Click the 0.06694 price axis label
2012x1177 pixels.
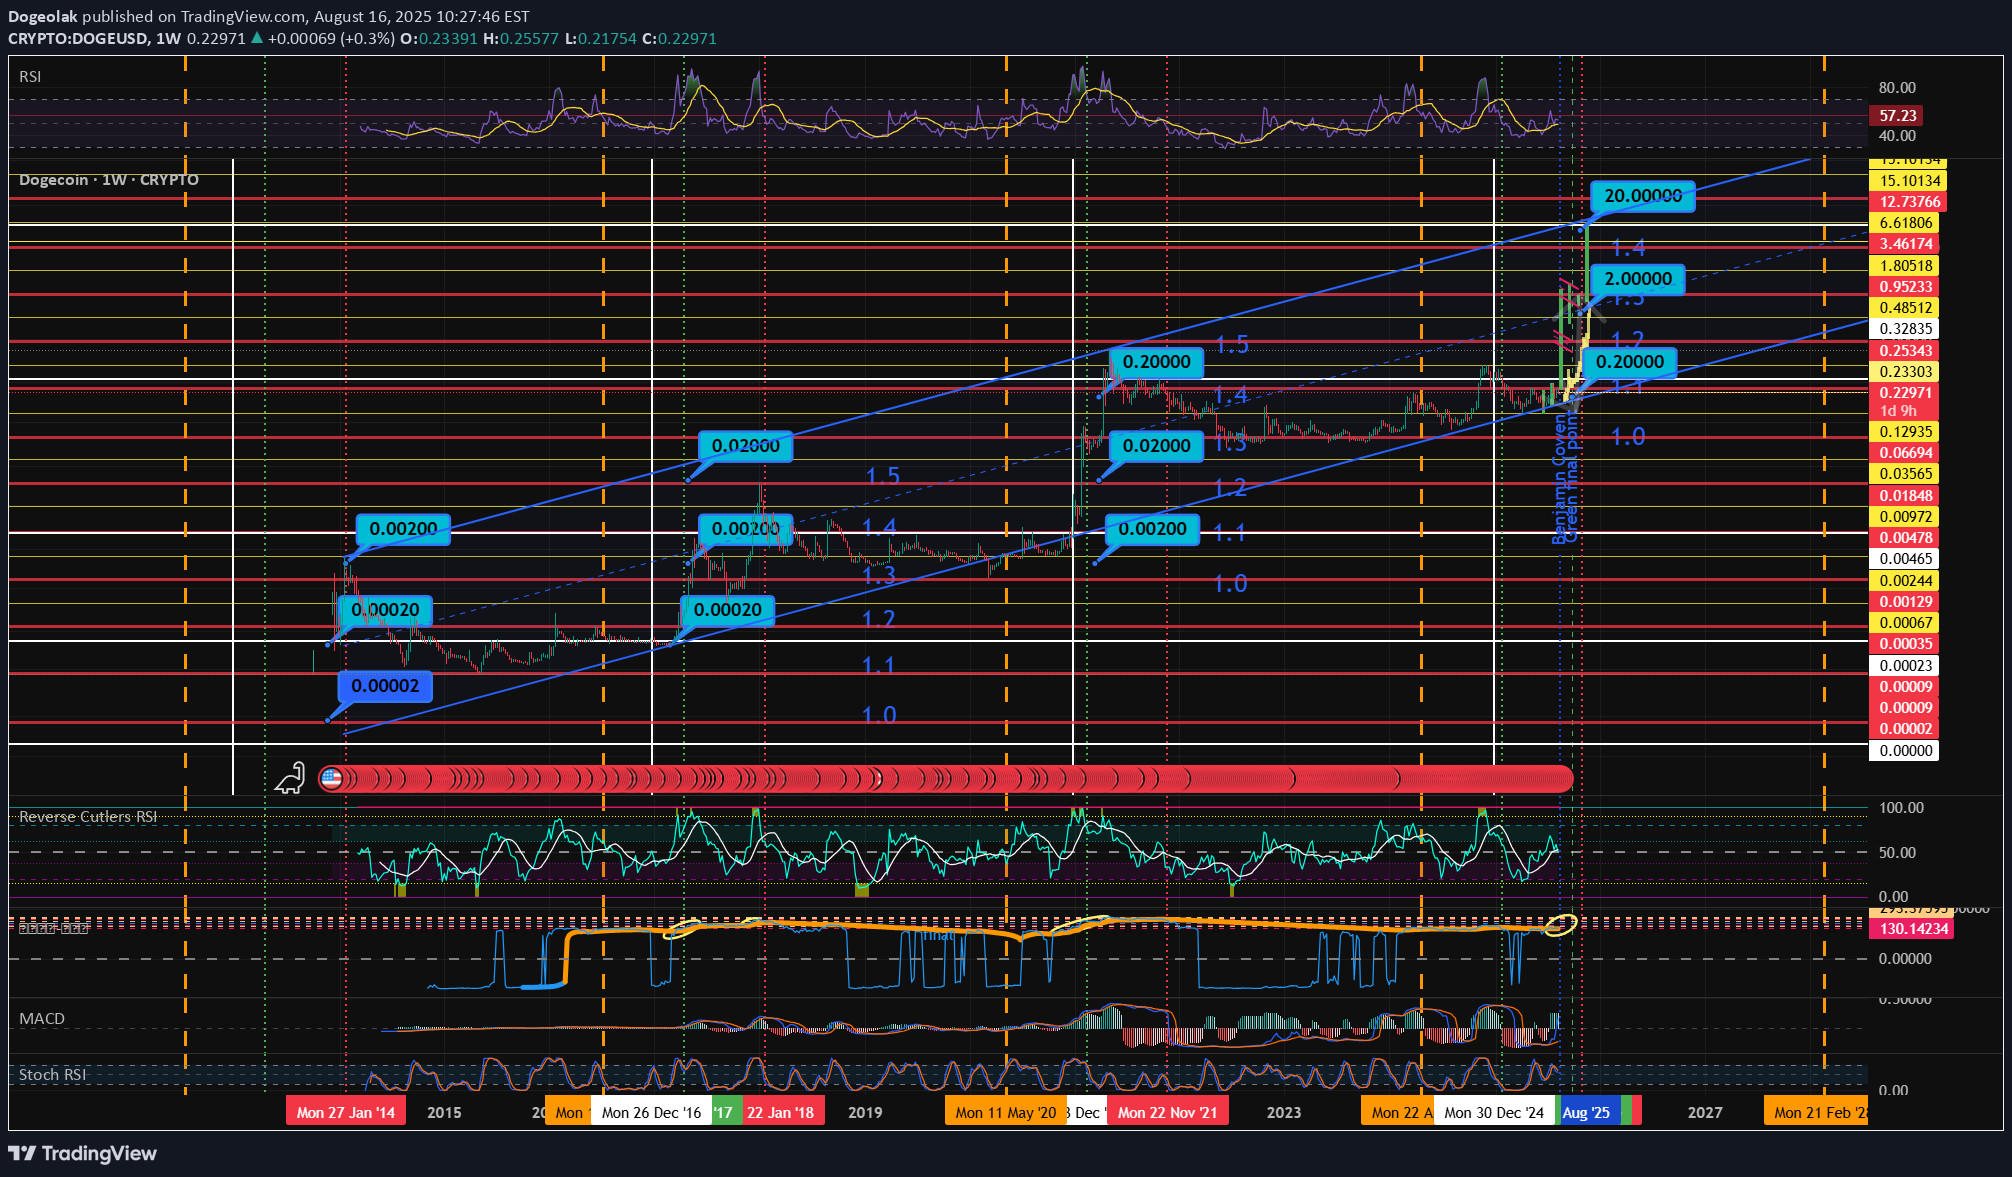point(1904,453)
